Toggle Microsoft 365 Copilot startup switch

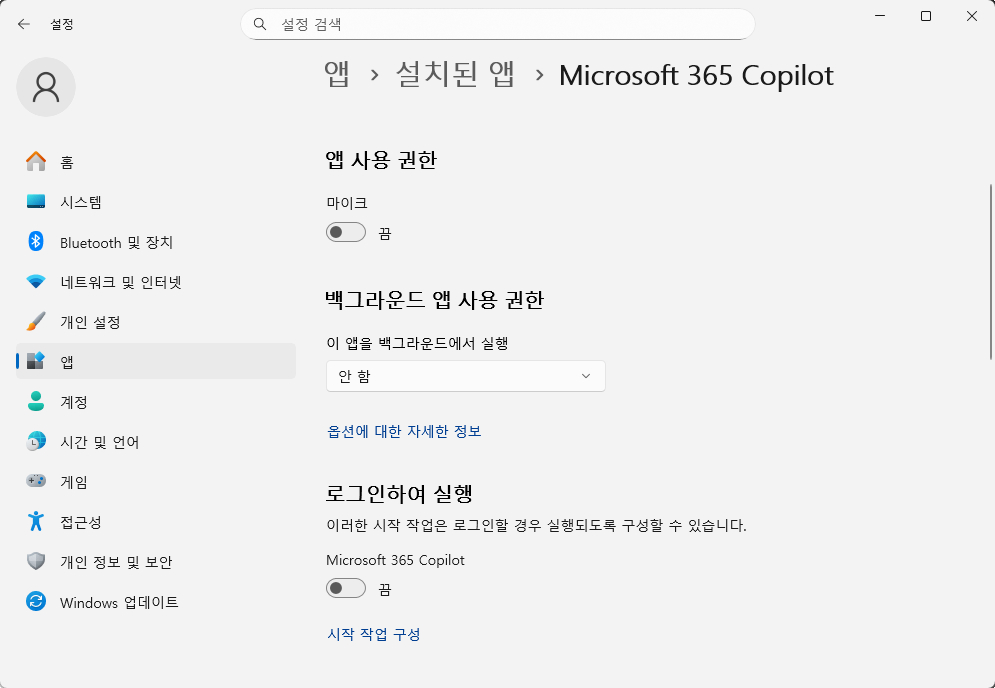pos(346,588)
